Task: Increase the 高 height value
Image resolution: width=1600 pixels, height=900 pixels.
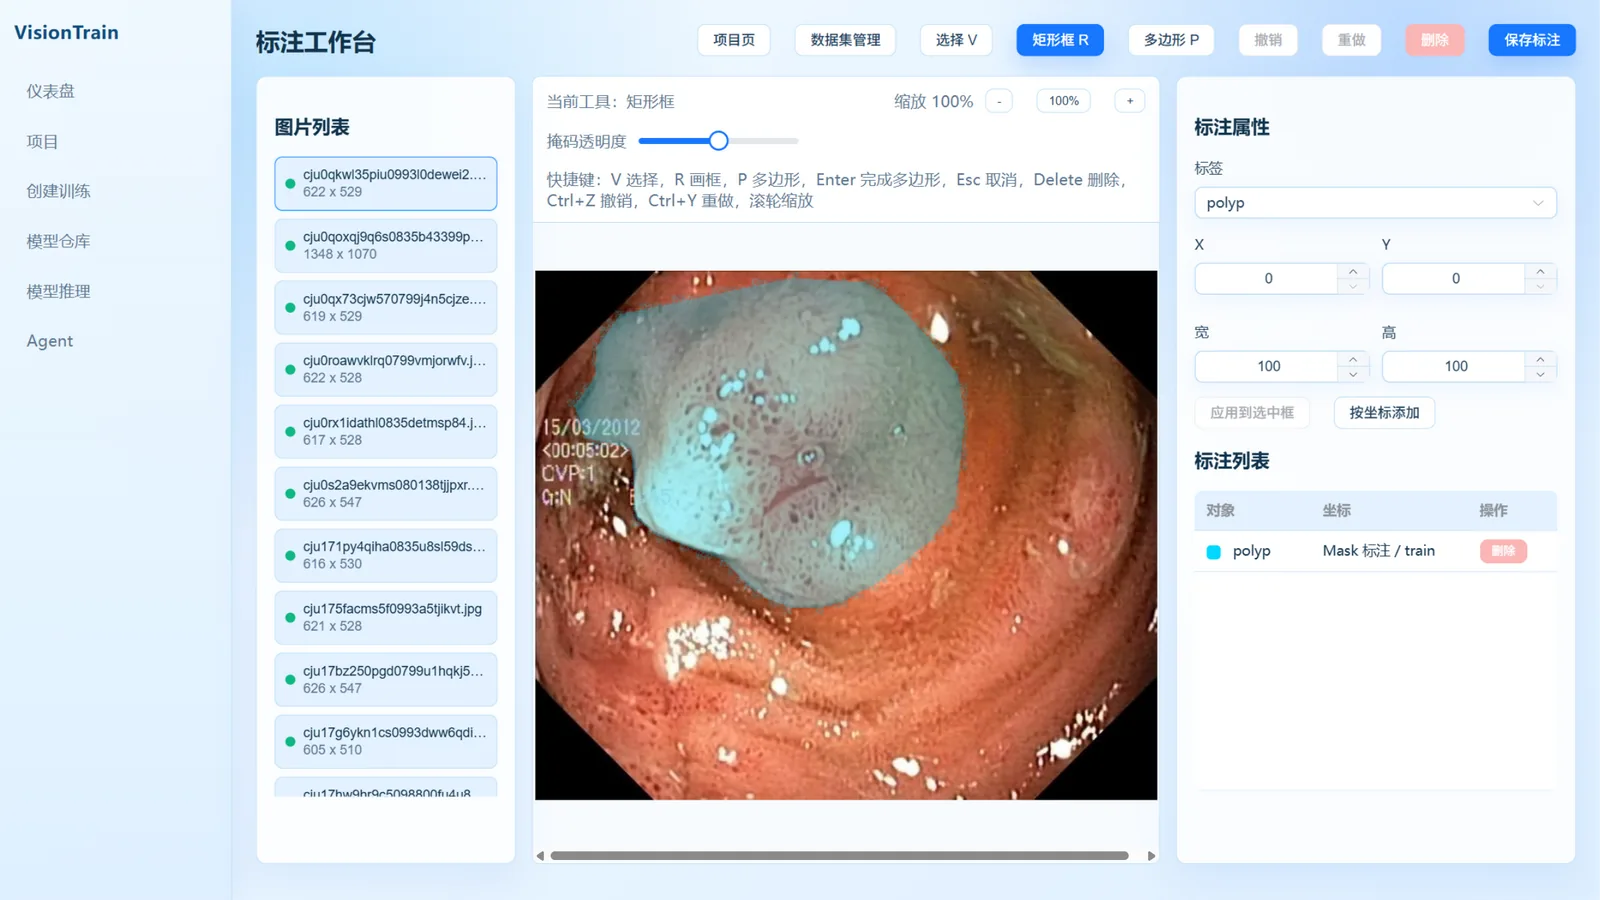Action: pyautogui.click(x=1540, y=359)
